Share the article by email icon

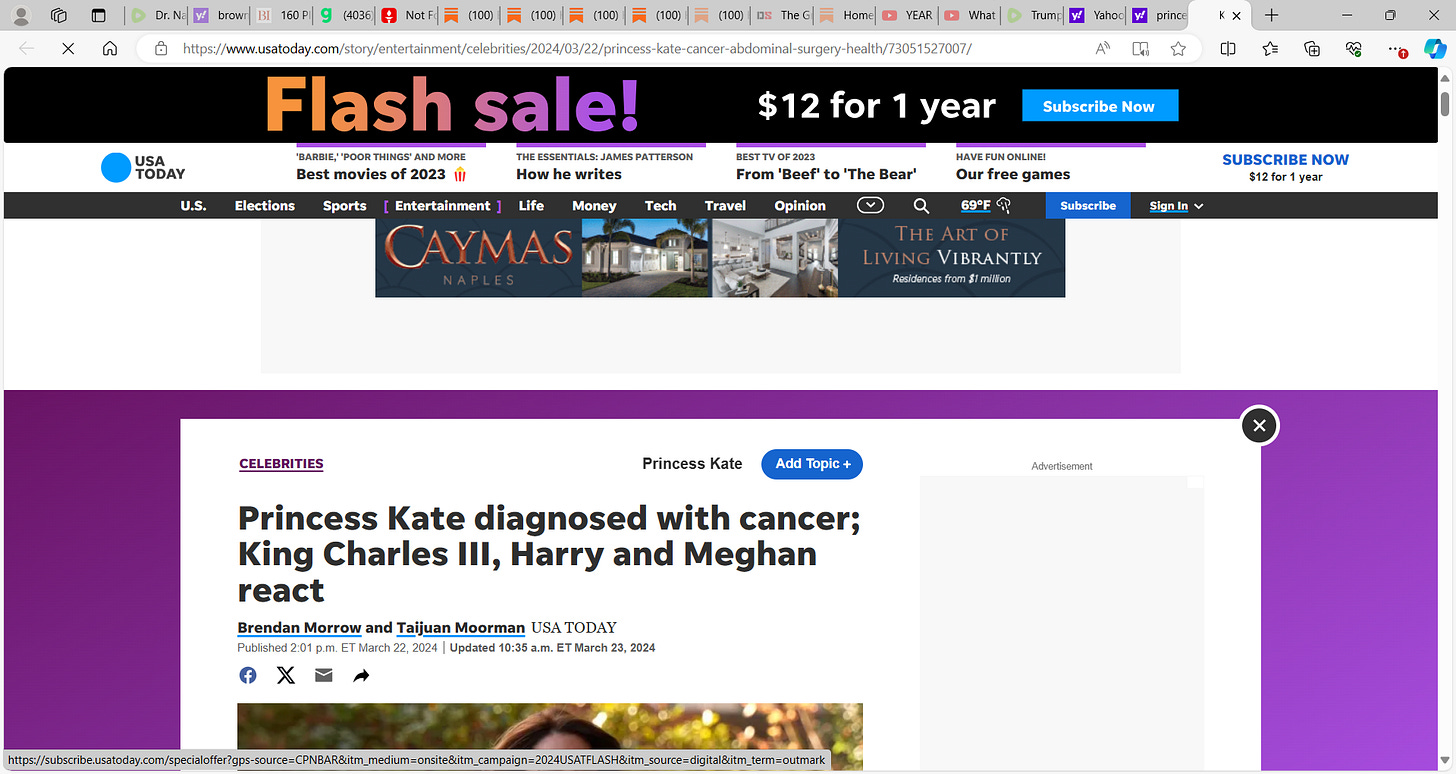click(x=323, y=675)
